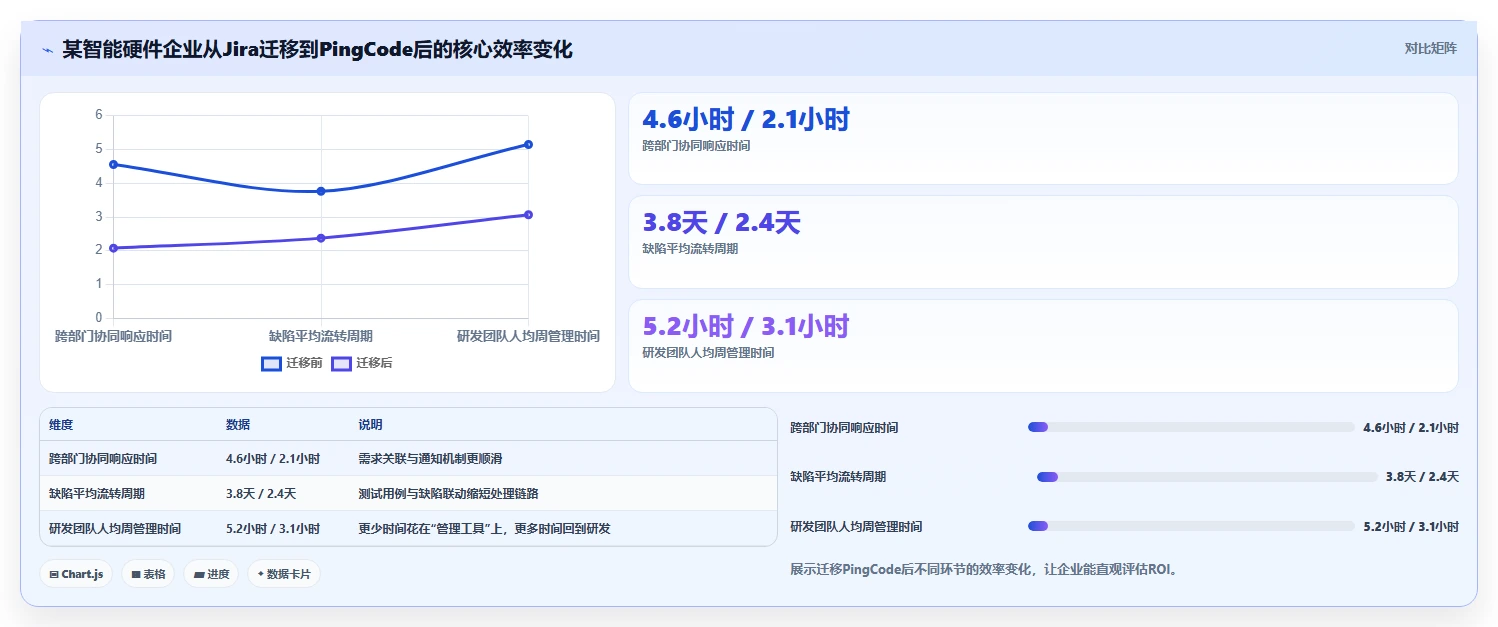The height and width of the screenshot is (627, 1498).
Task: Click the 进度 tag chip
Action: (211, 574)
